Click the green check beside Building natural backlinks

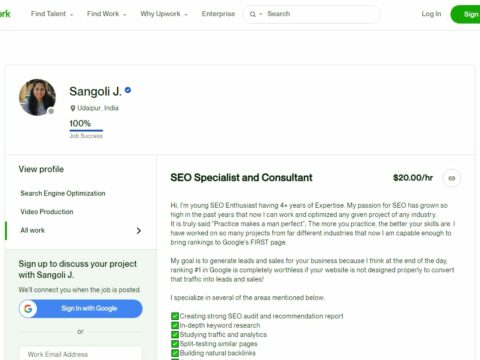point(175,353)
